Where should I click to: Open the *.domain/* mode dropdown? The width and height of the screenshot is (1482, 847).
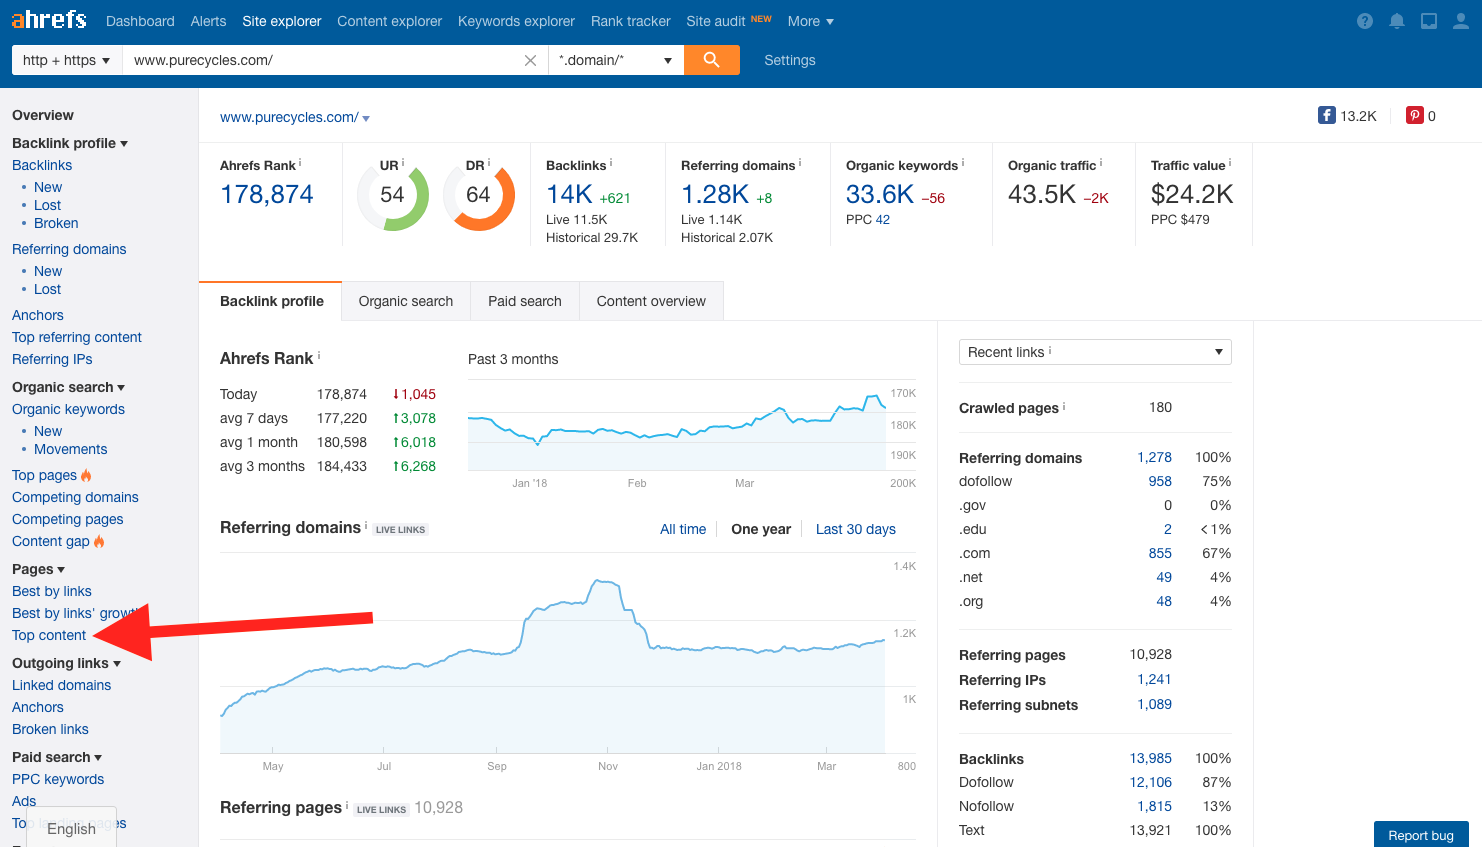(x=615, y=60)
